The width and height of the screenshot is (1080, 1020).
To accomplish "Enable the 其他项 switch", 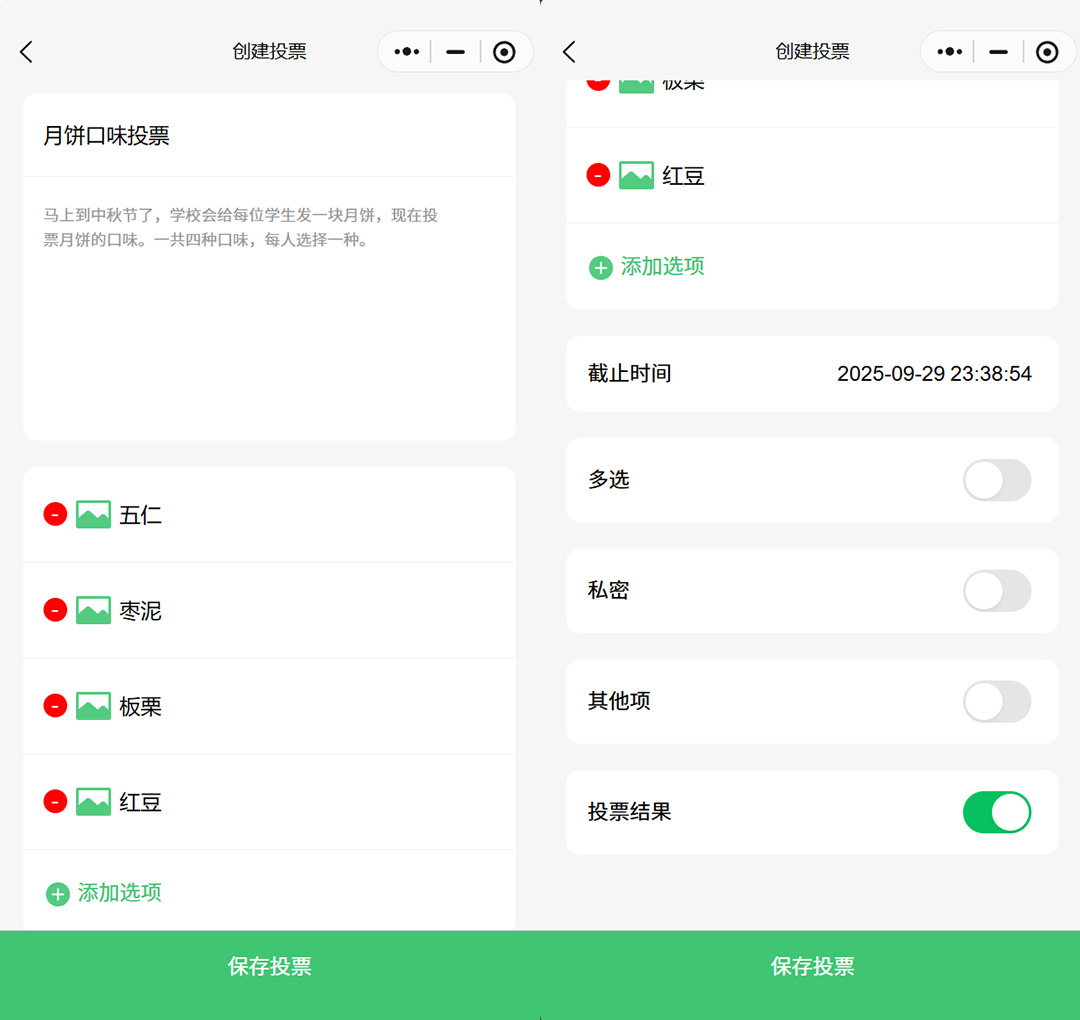I will 996,702.
